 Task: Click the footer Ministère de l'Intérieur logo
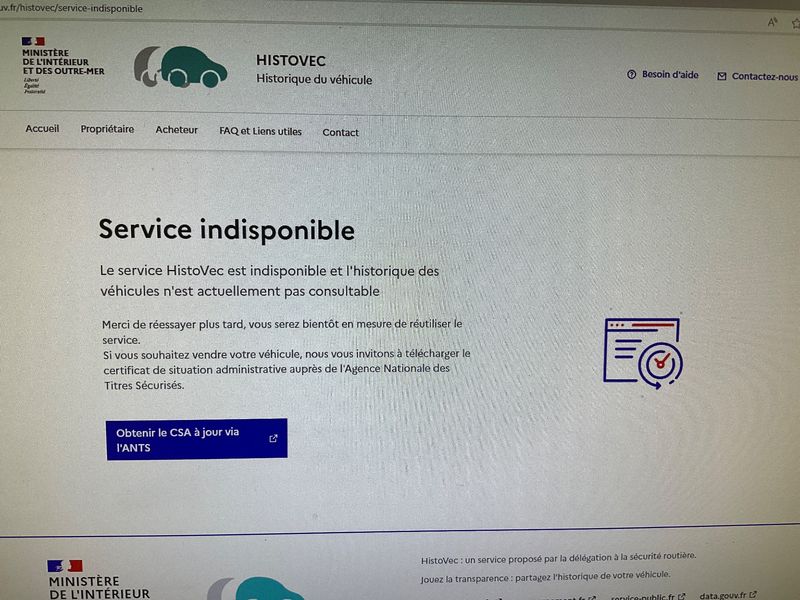tap(98, 580)
